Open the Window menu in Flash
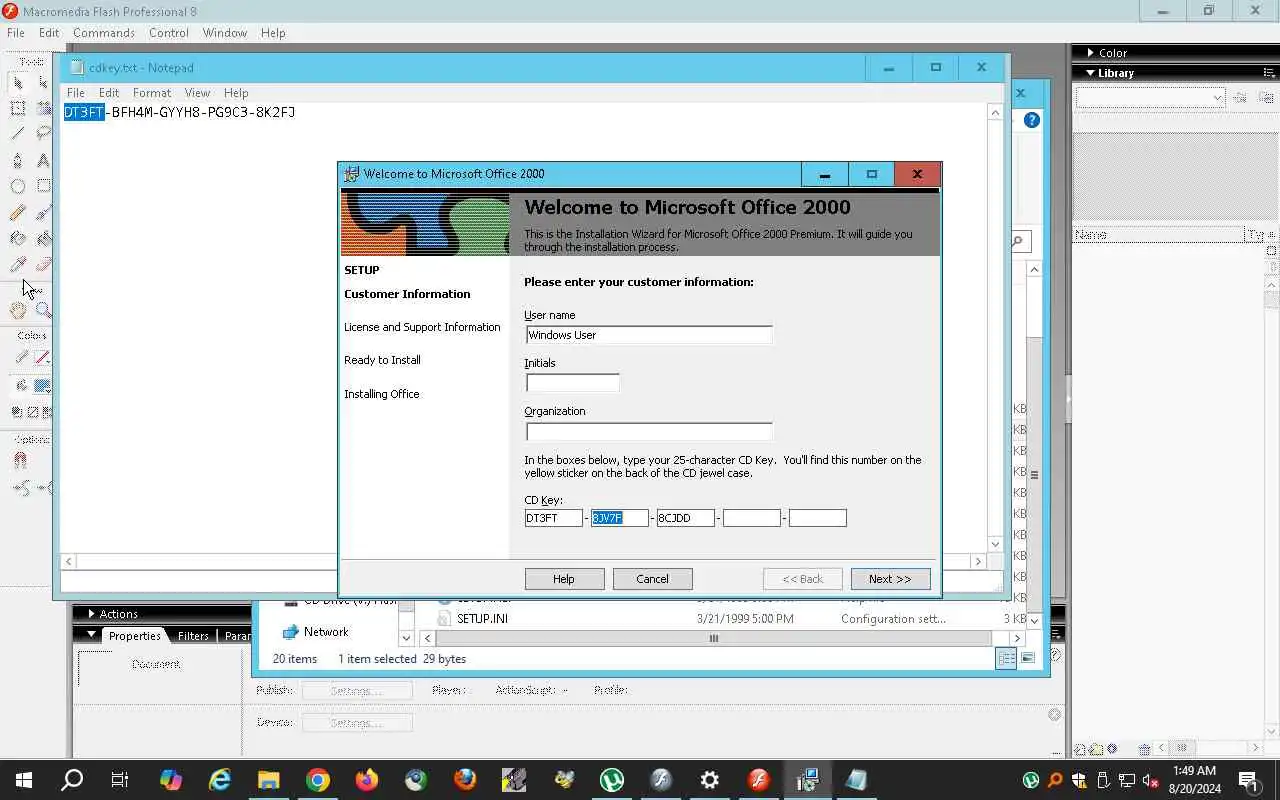 pyautogui.click(x=225, y=33)
